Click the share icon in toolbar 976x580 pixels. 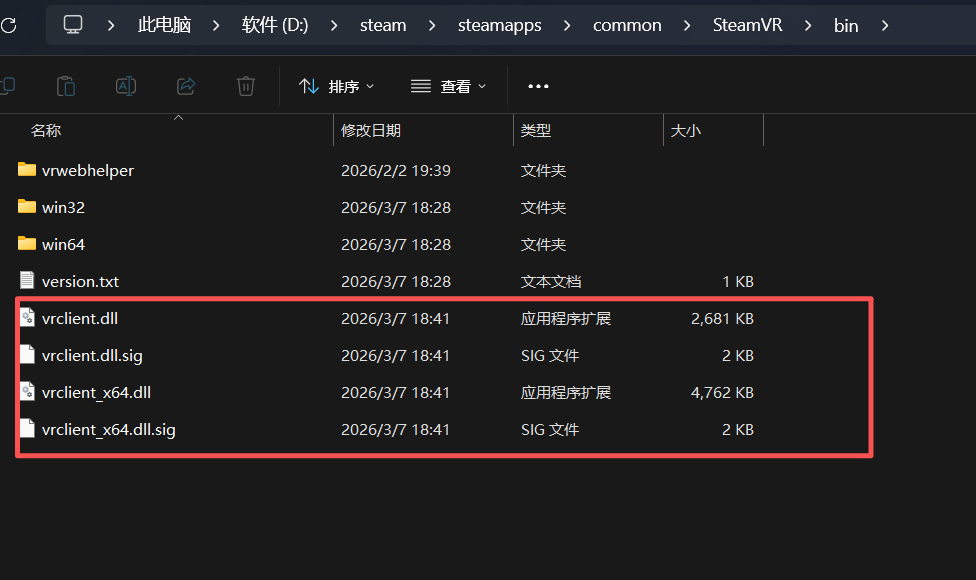coord(186,86)
